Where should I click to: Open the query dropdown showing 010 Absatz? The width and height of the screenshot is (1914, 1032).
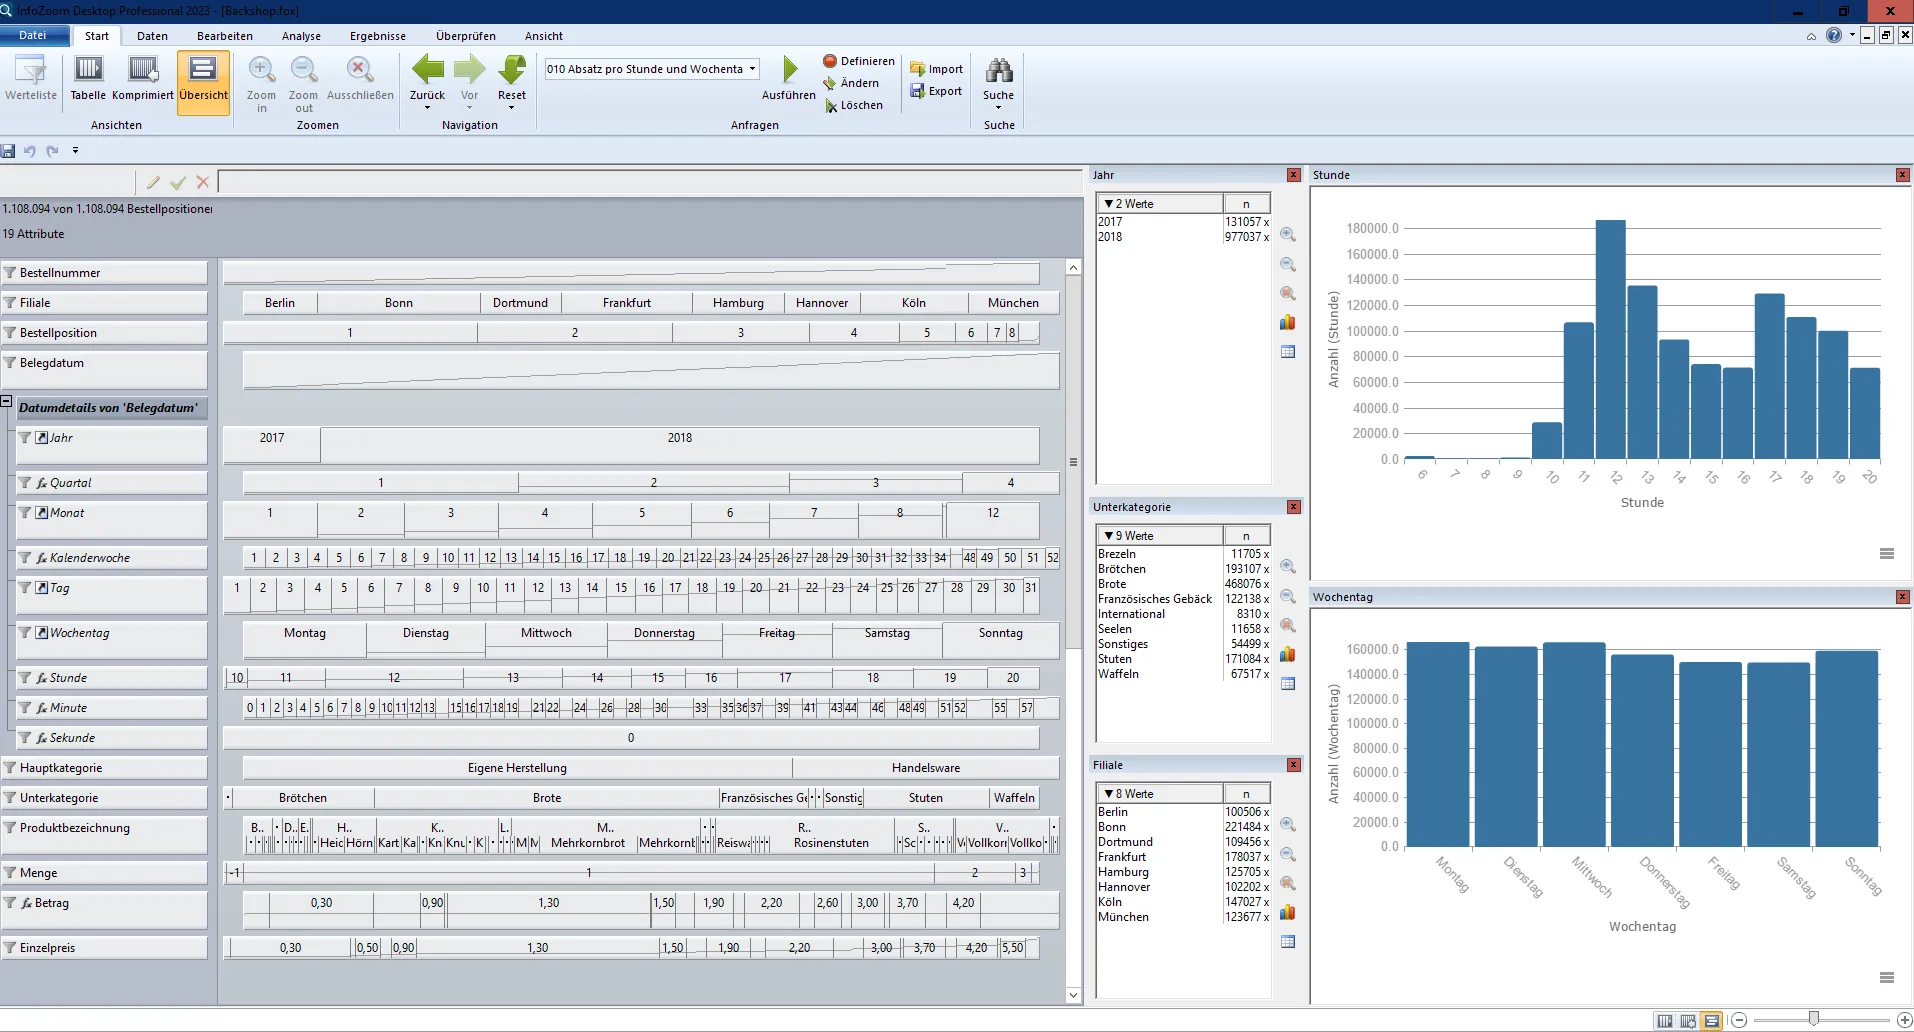(755, 69)
